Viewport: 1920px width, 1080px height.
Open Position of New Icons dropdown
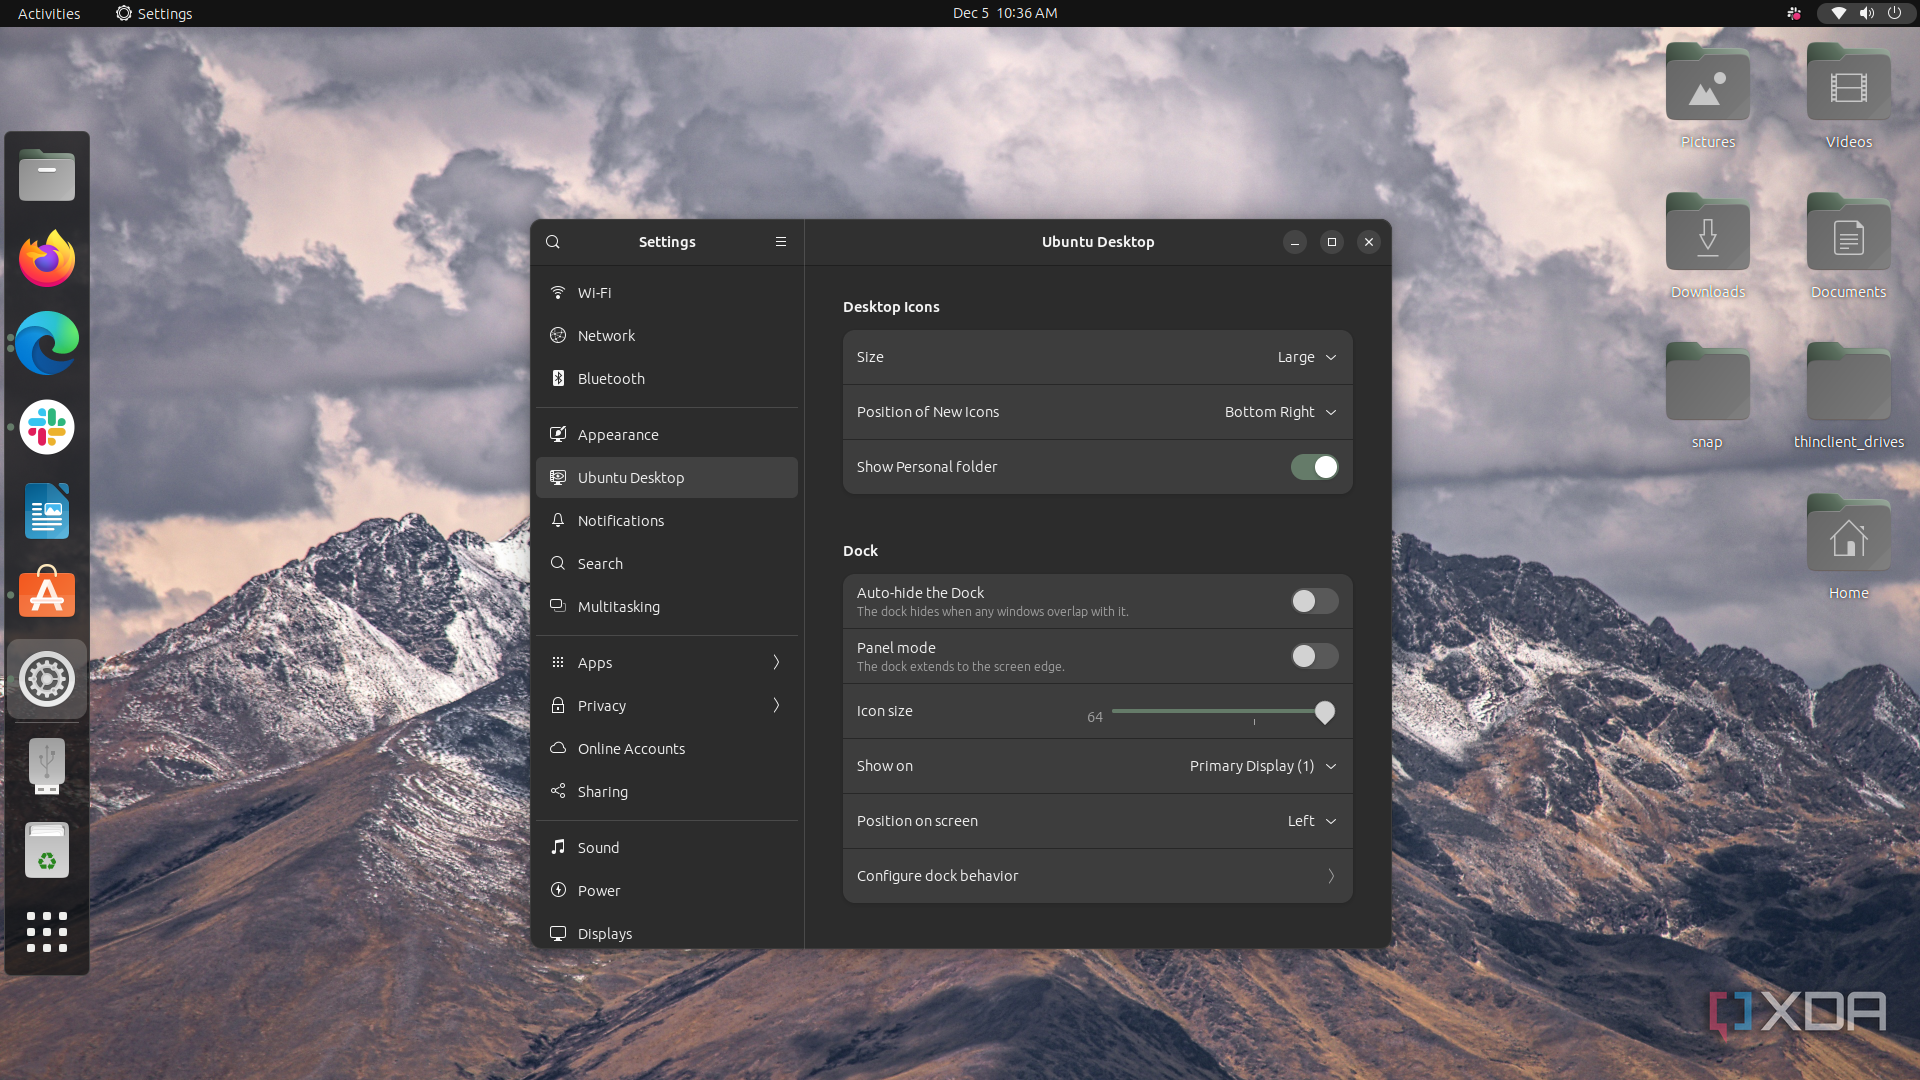tap(1280, 412)
